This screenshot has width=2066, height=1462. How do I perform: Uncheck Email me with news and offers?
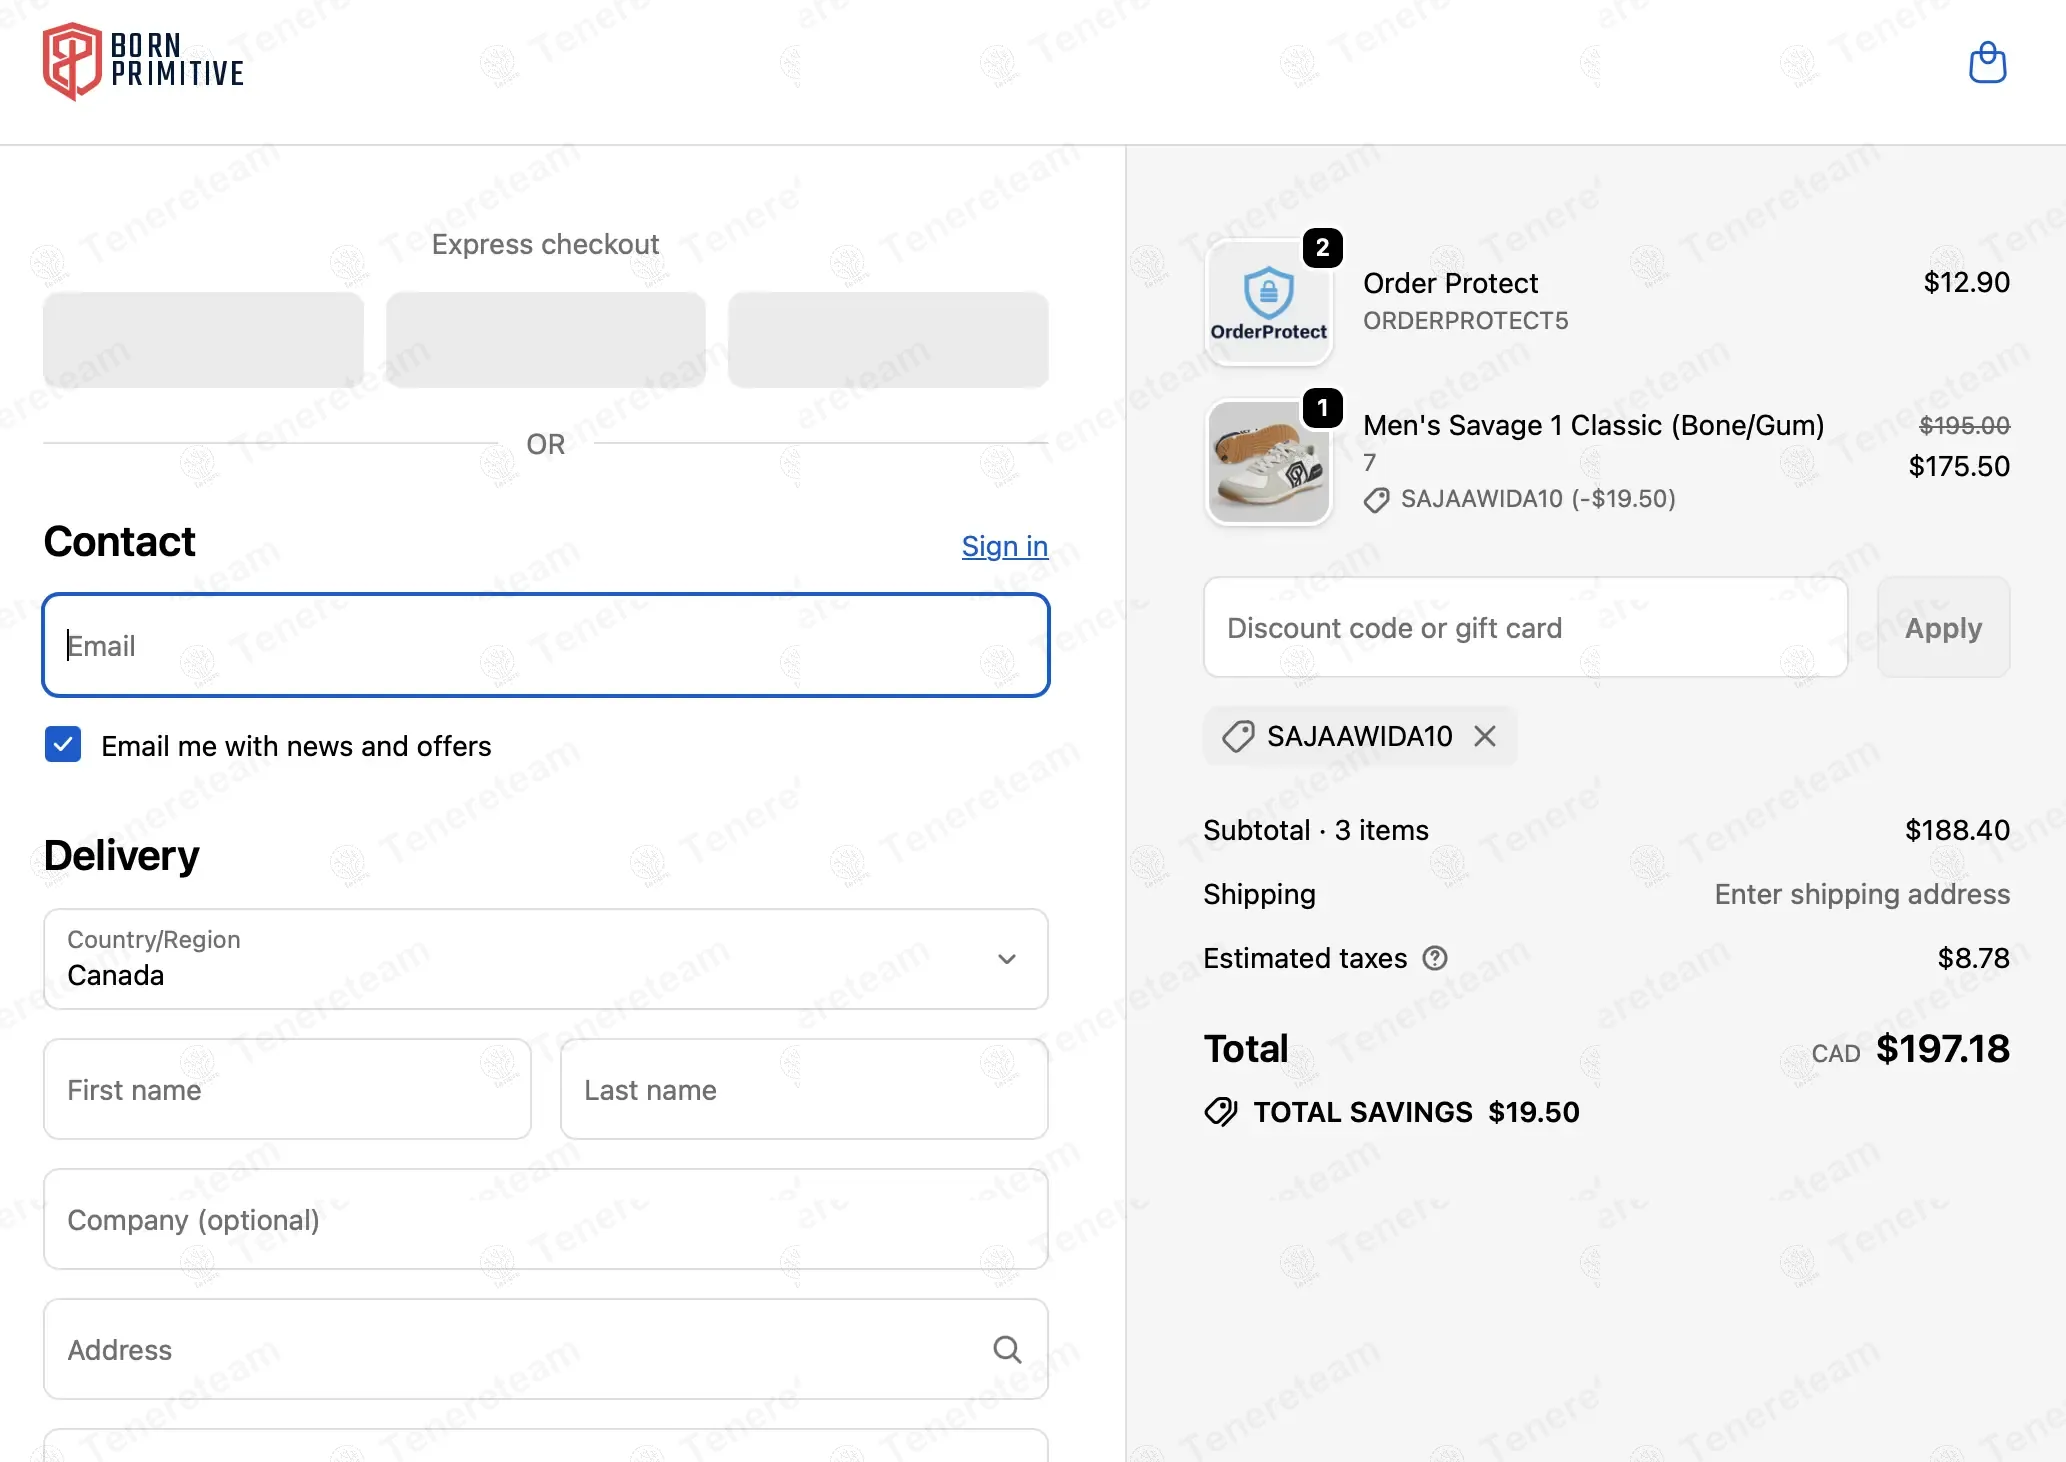[x=63, y=745]
